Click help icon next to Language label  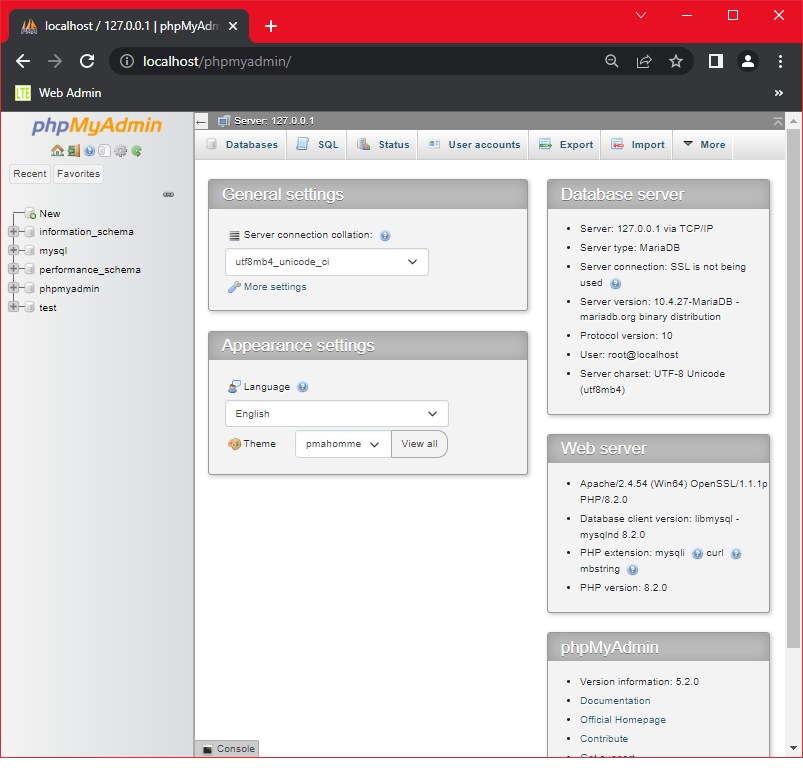pos(303,387)
